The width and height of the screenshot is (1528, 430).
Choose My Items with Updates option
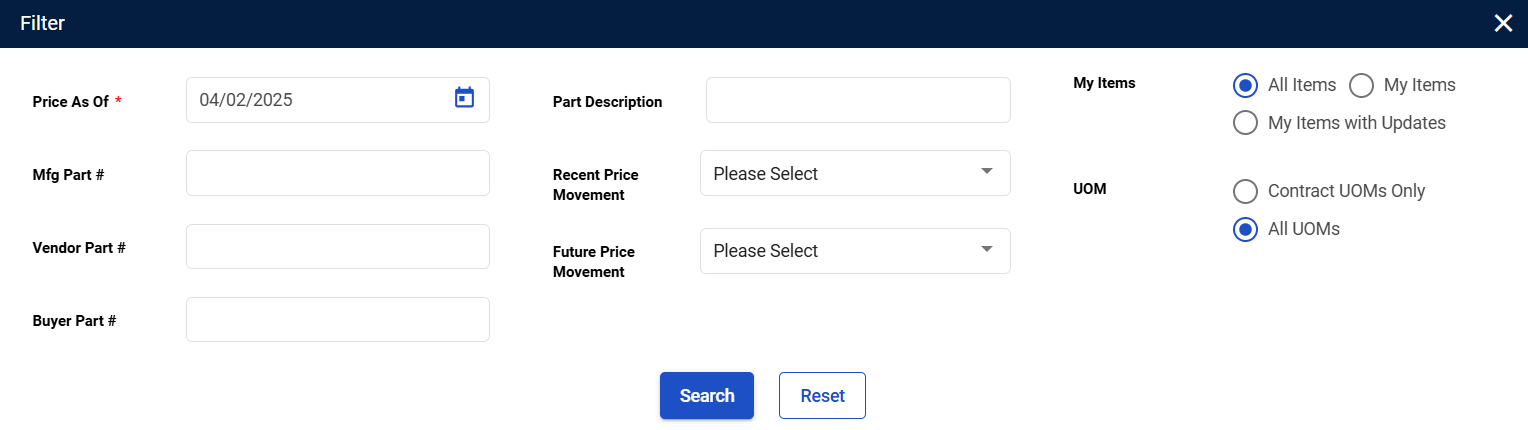tap(1245, 124)
